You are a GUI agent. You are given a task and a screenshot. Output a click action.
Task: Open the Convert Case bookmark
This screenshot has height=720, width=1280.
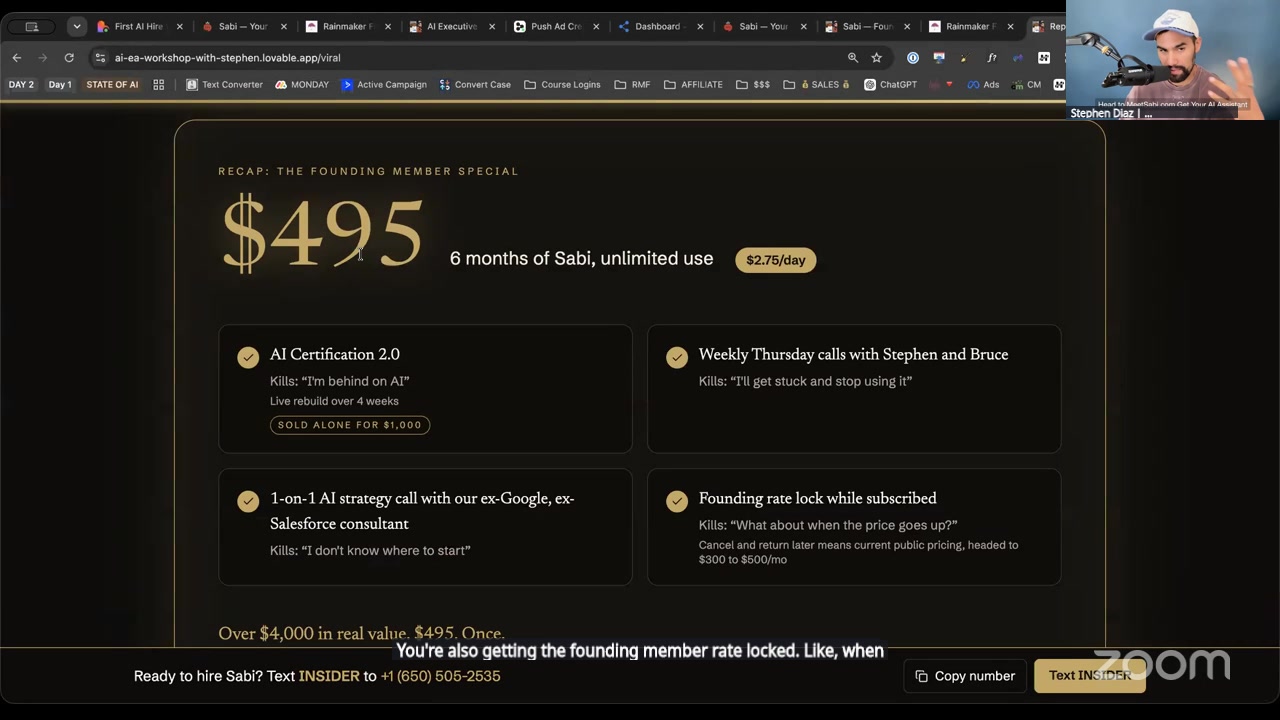point(475,85)
